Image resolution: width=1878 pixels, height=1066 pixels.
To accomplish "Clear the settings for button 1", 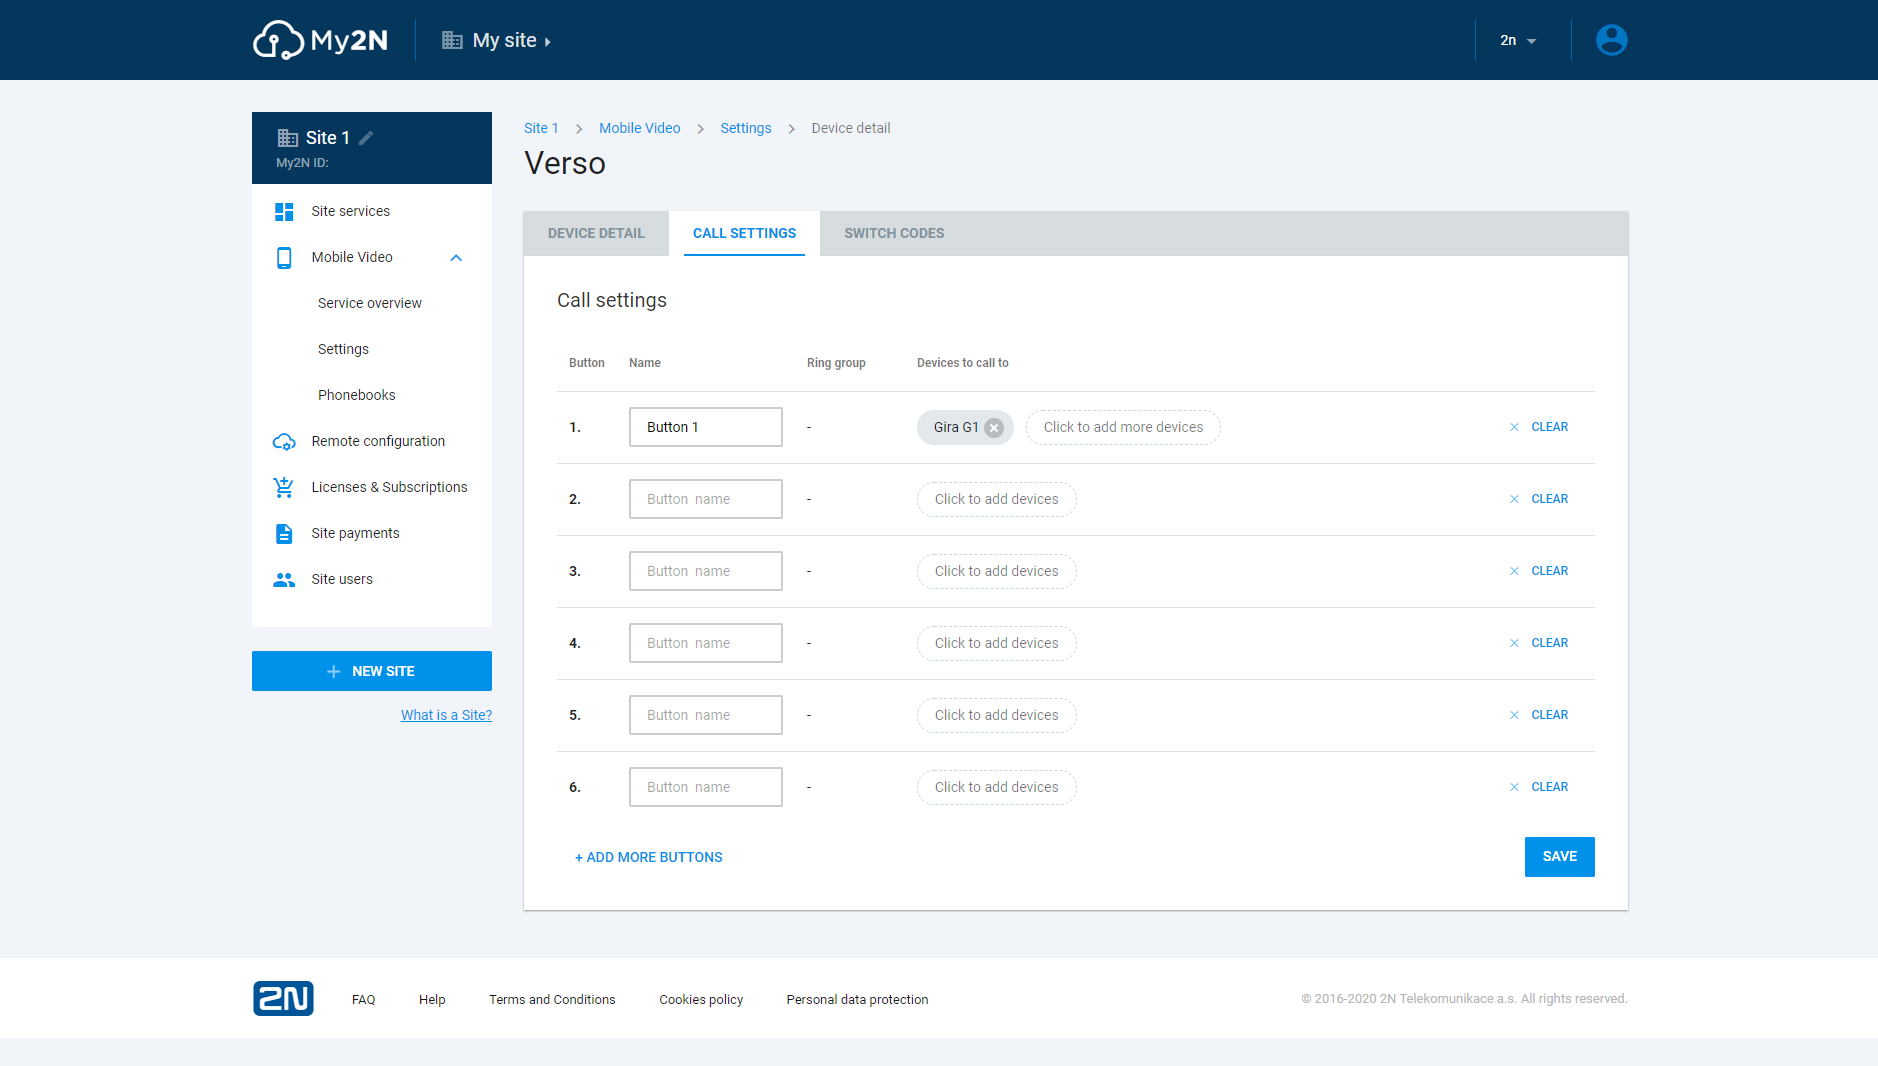I will tap(1539, 428).
